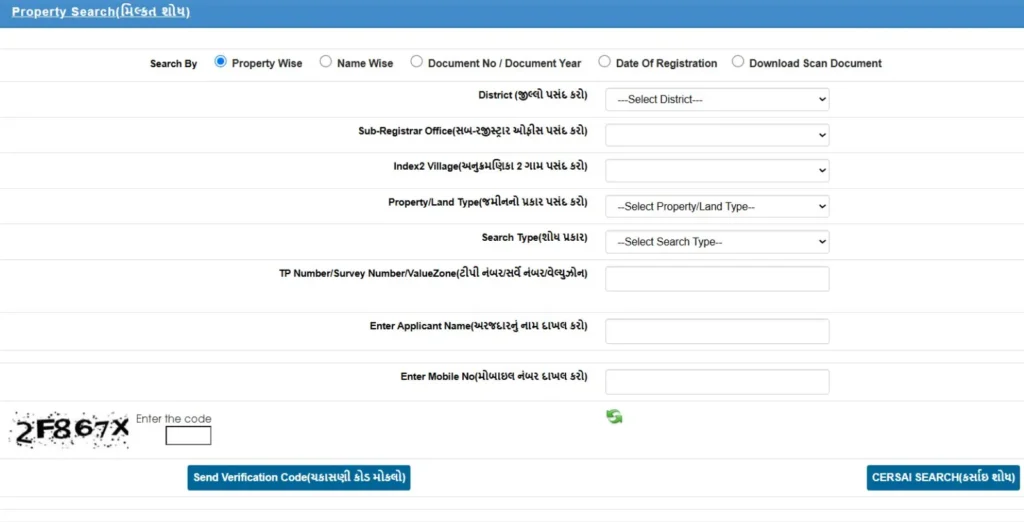Click the TP Number/Survey Number input field

pyautogui.click(x=717, y=279)
